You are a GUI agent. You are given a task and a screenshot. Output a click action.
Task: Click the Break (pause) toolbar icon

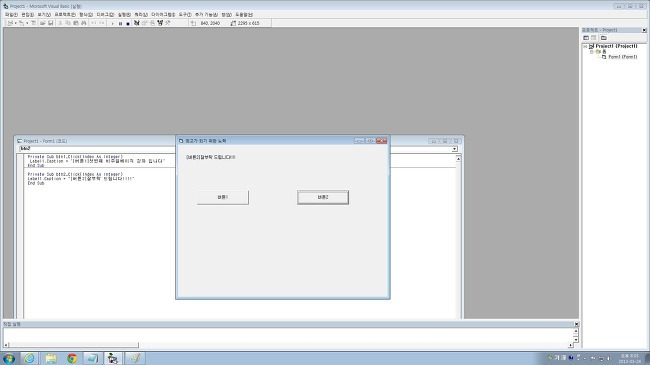tap(120, 23)
